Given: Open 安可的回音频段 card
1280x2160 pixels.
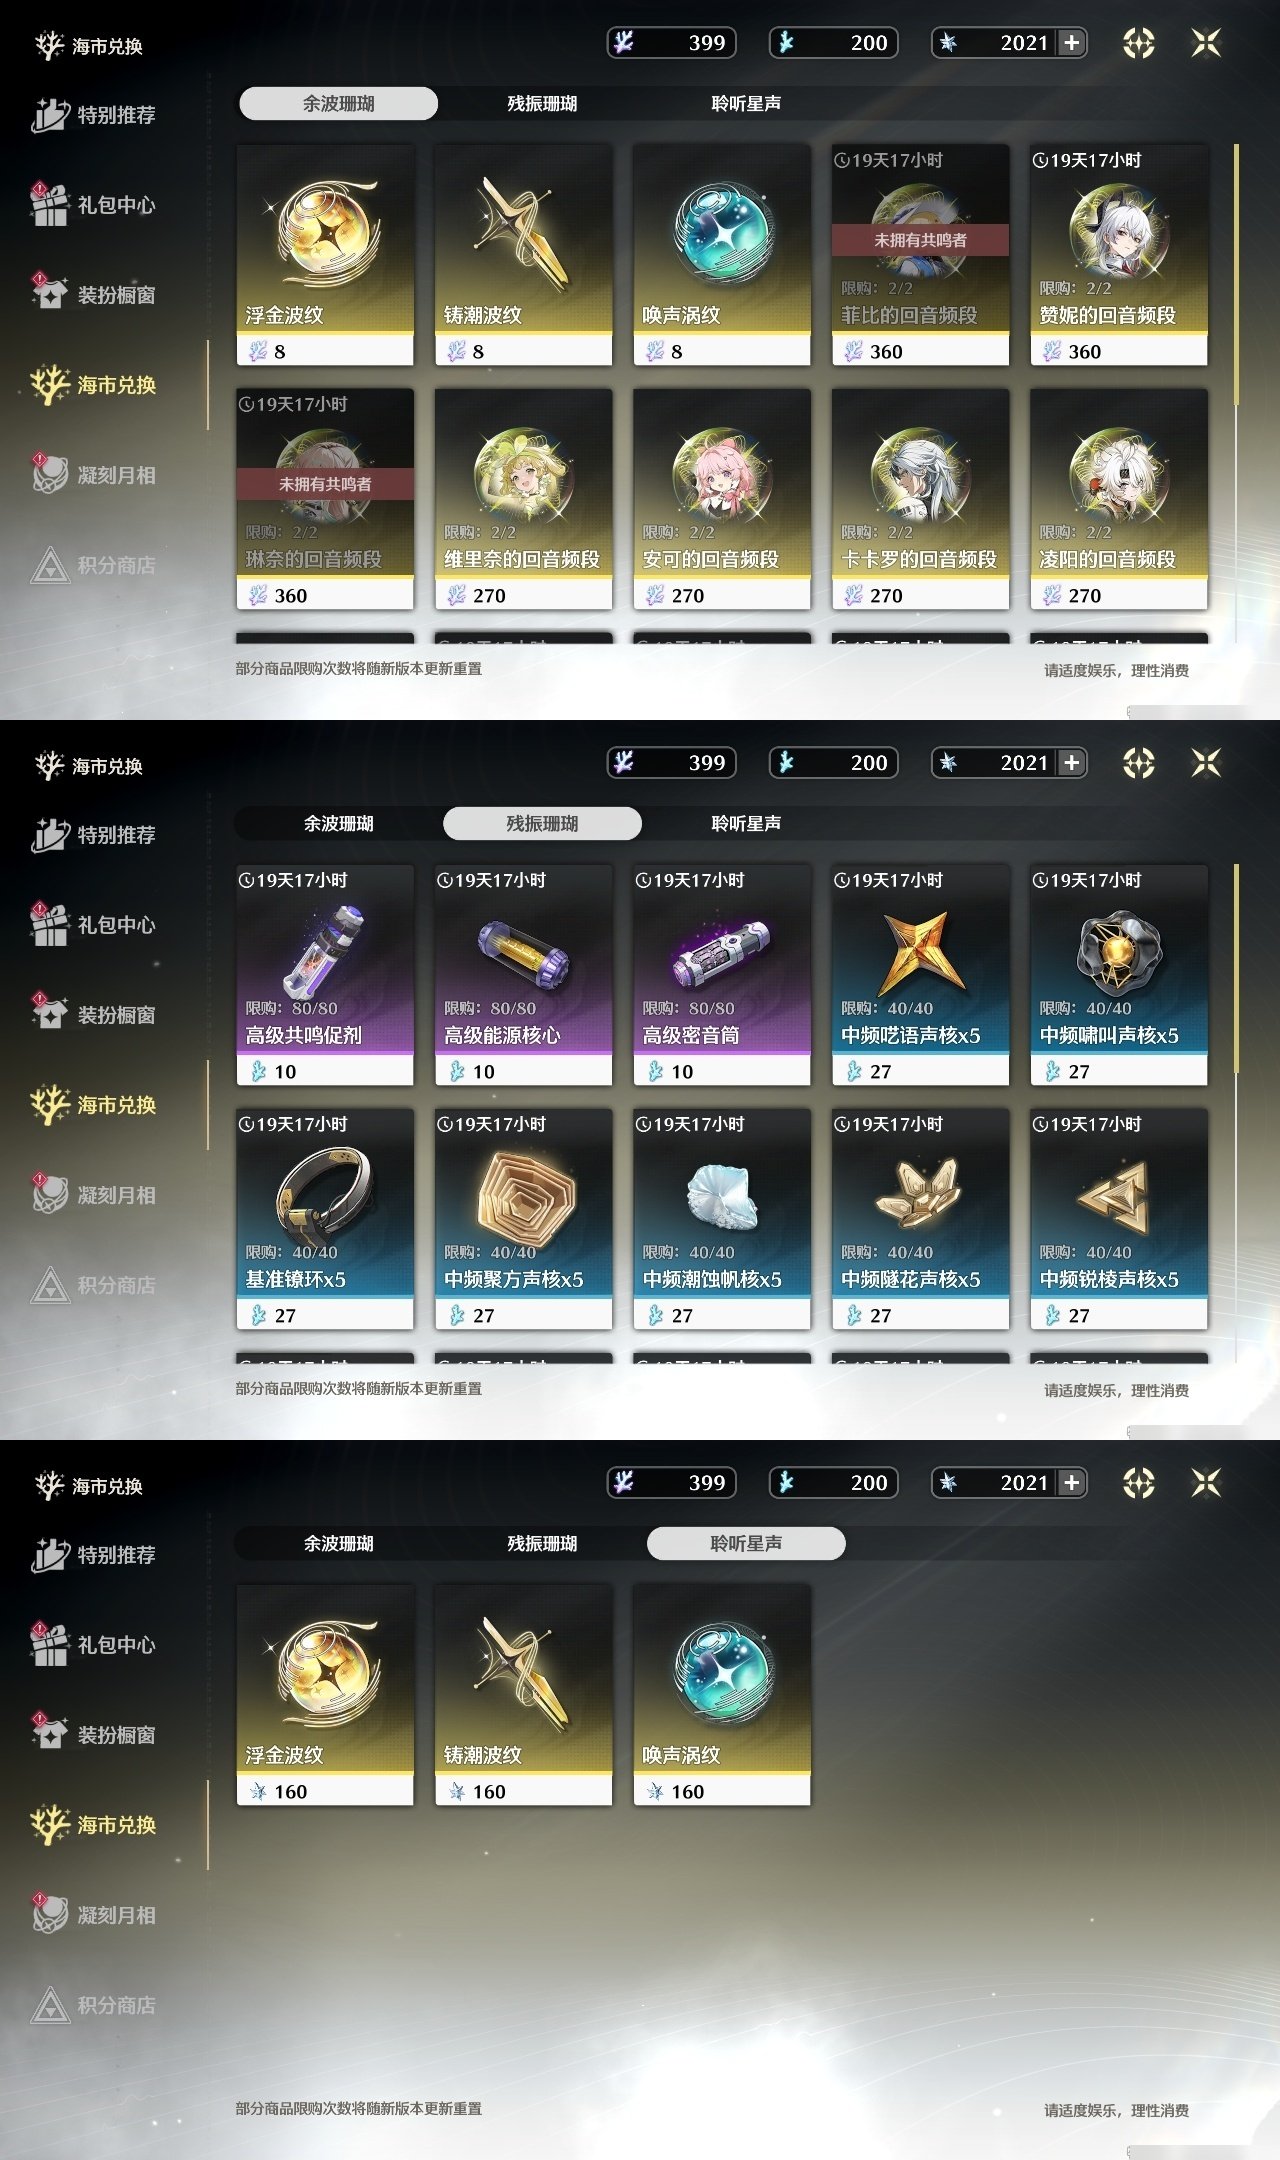Looking at the screenshot, I should [722, 499].
